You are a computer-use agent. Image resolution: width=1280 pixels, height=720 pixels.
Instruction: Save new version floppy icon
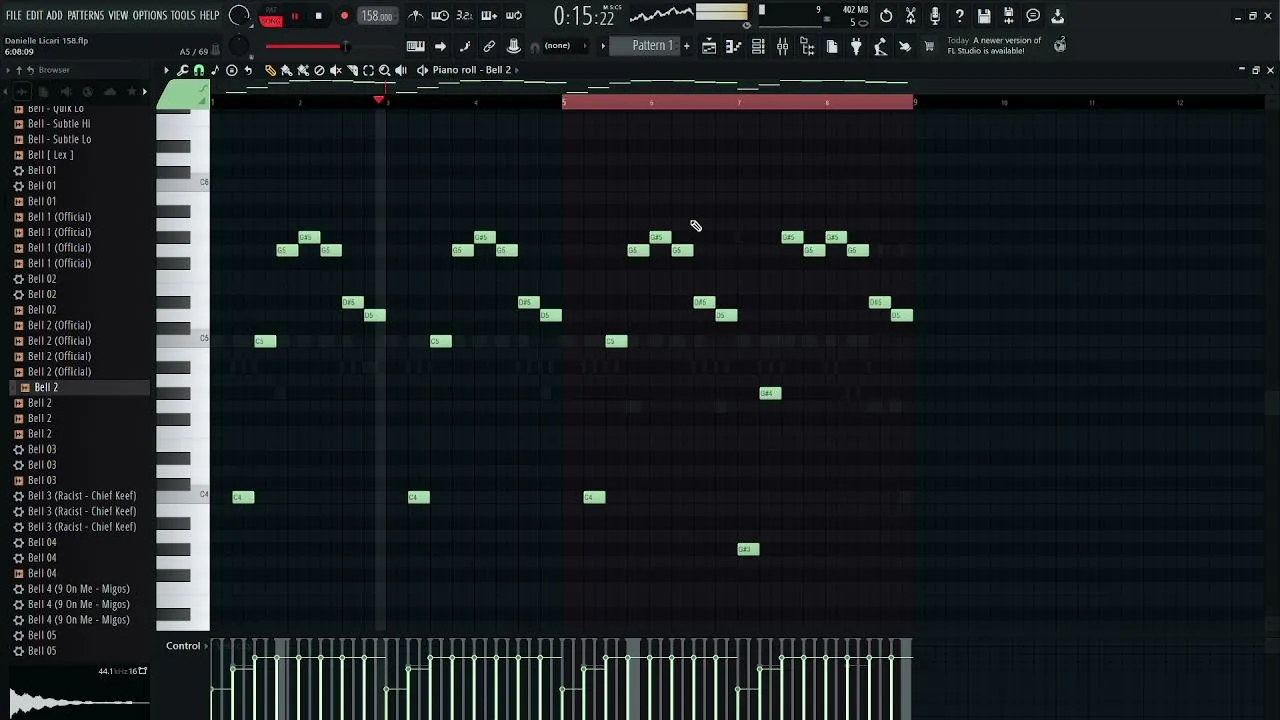tap(1009, 16)
